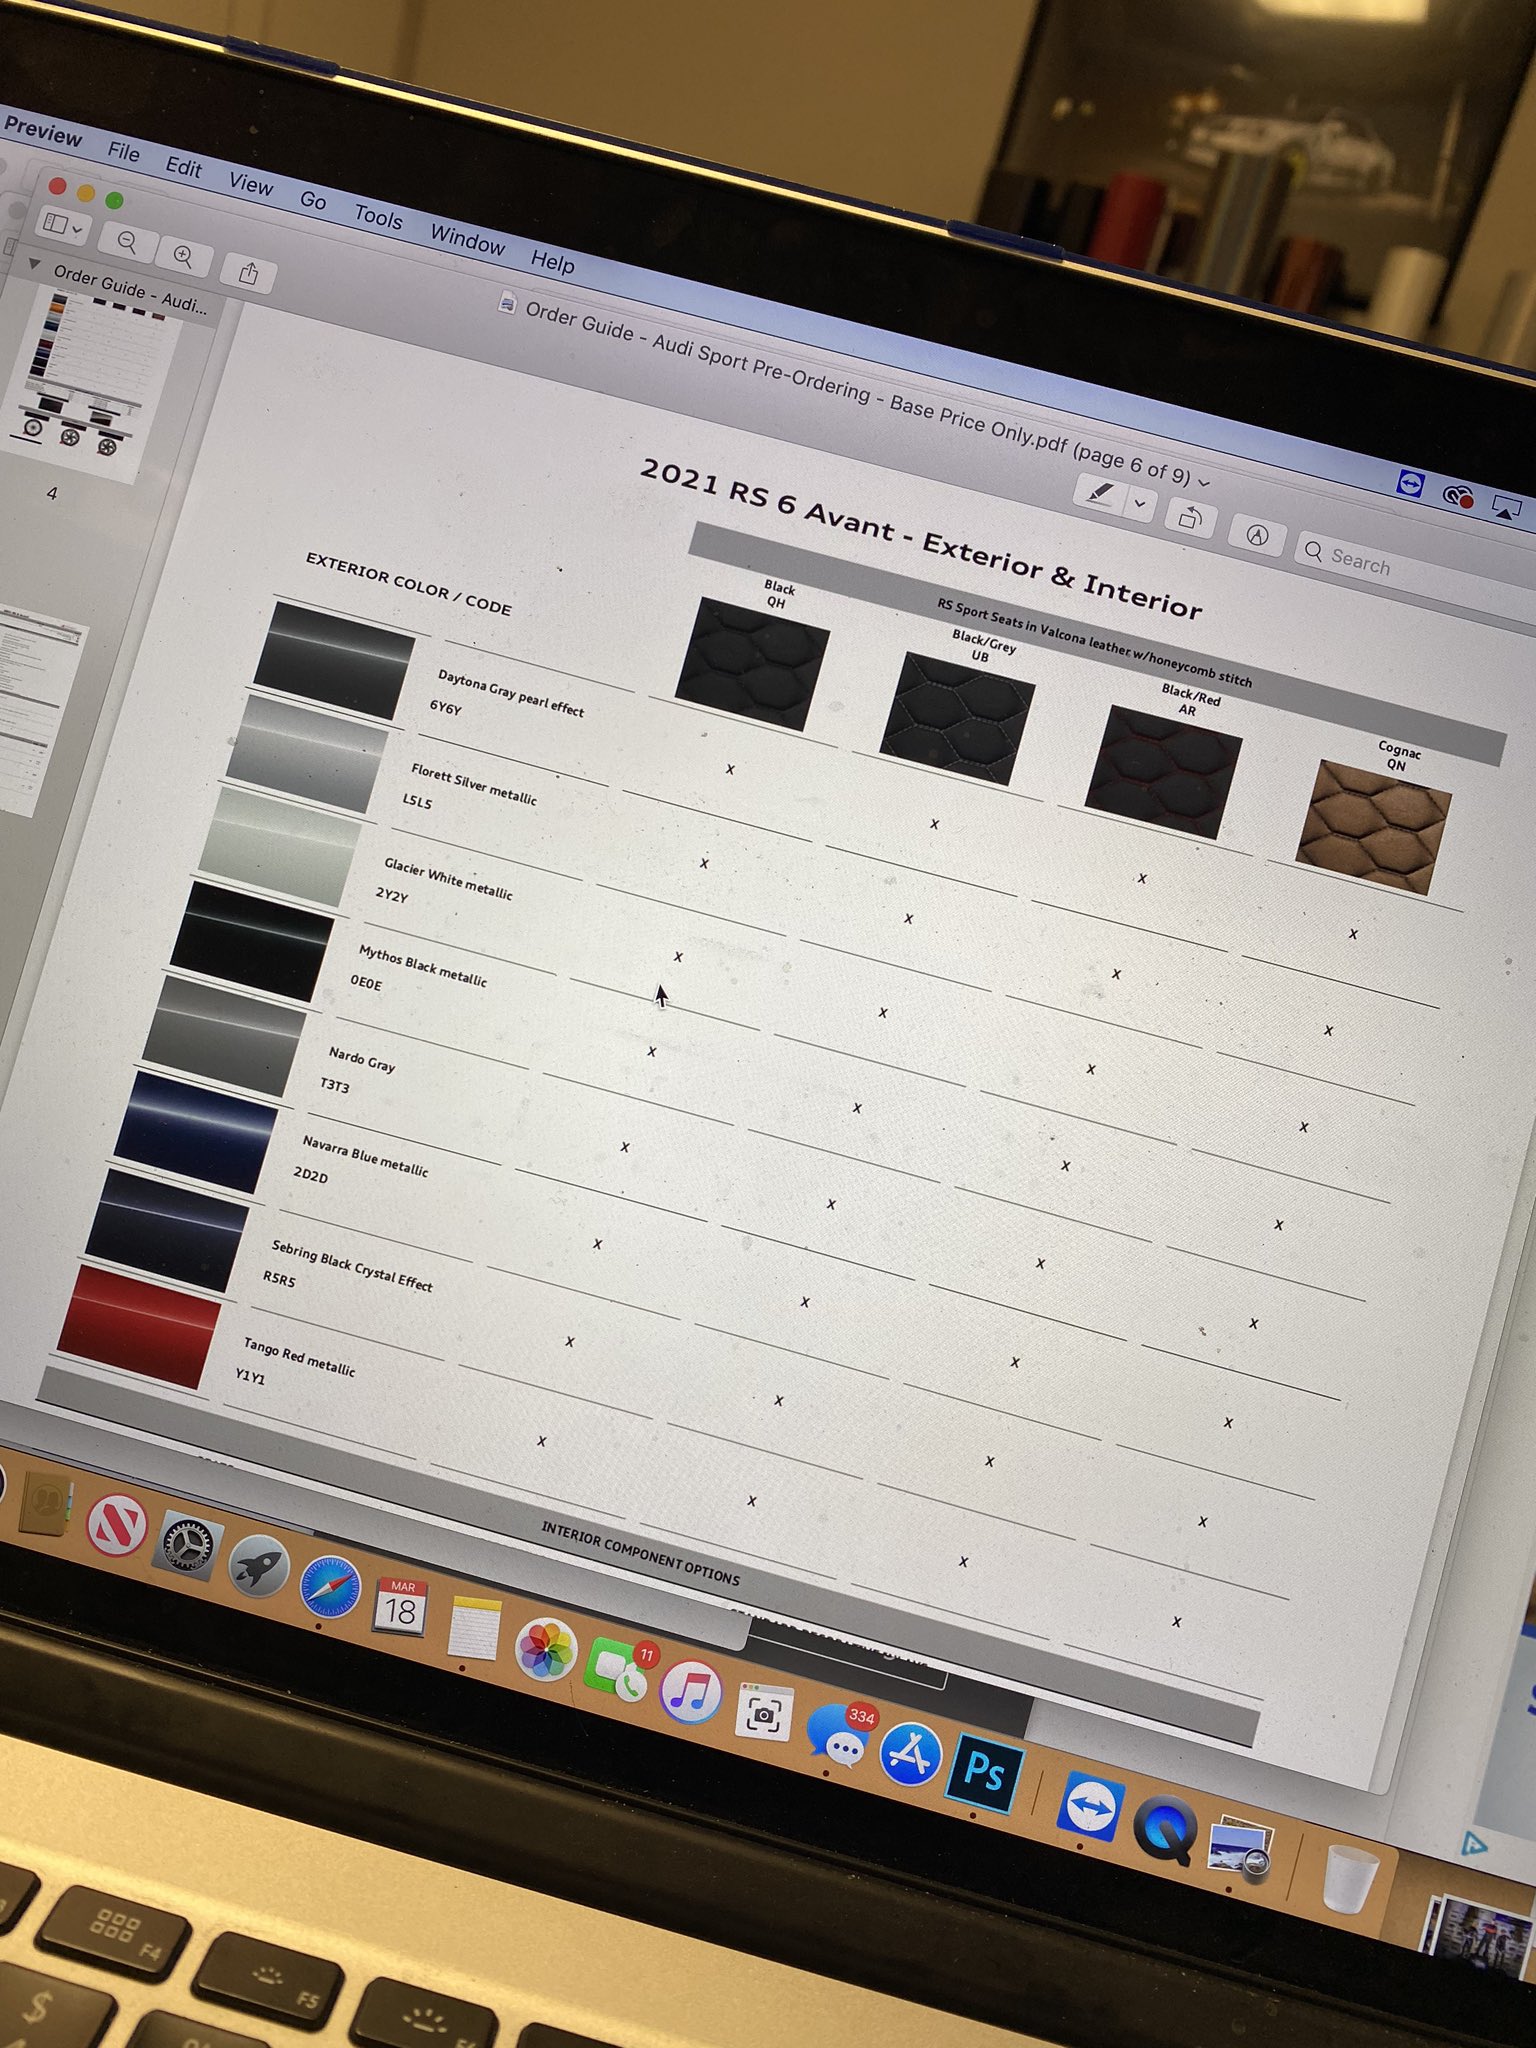
Task: Open the highlight color dropdown arrow
Action: coord(1139,503)
